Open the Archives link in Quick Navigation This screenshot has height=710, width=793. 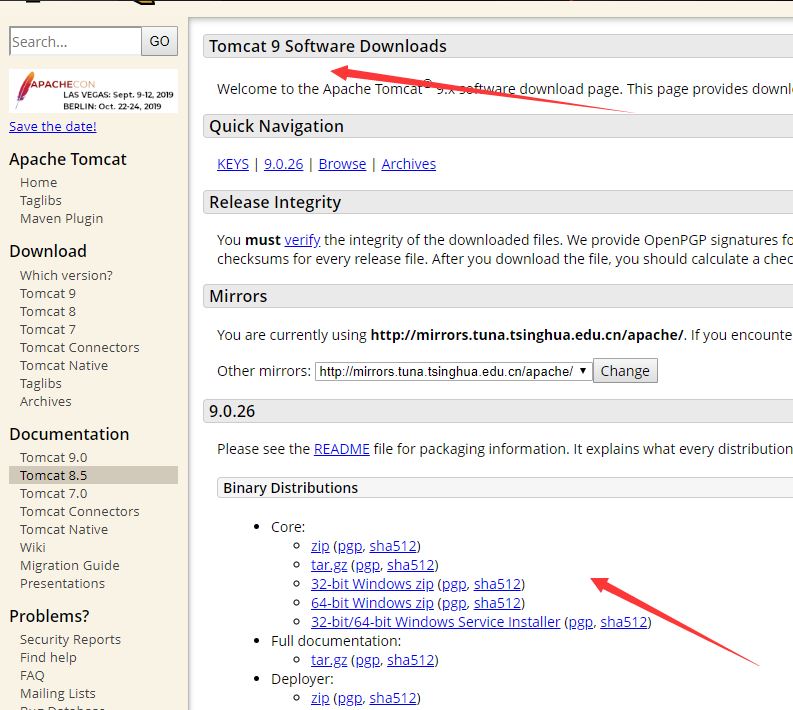[408, 164]
